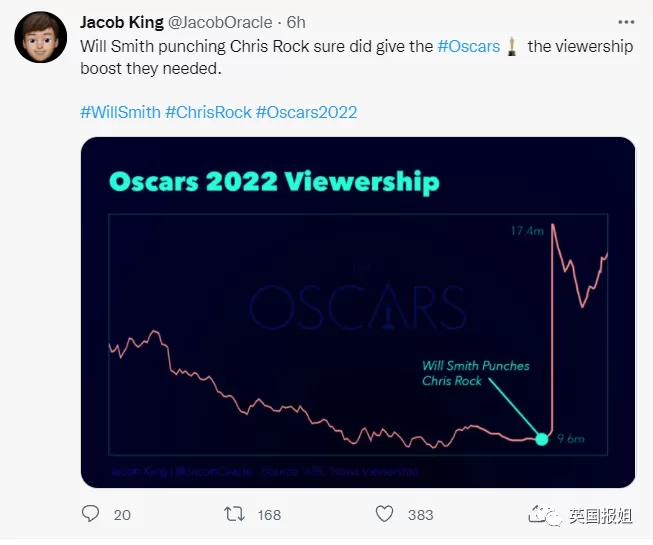Click the Jacob King display name
Image resolution: width=653 pixels, height=545 pixels.
coord(122,22)
